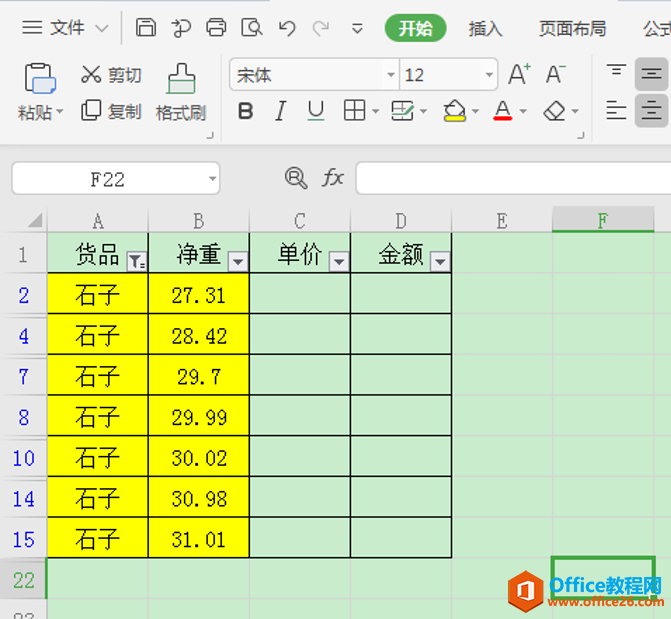The height and width of the screenshot is (619, 671).
Task: Click the top align icon
Action: tap(616, 69)
